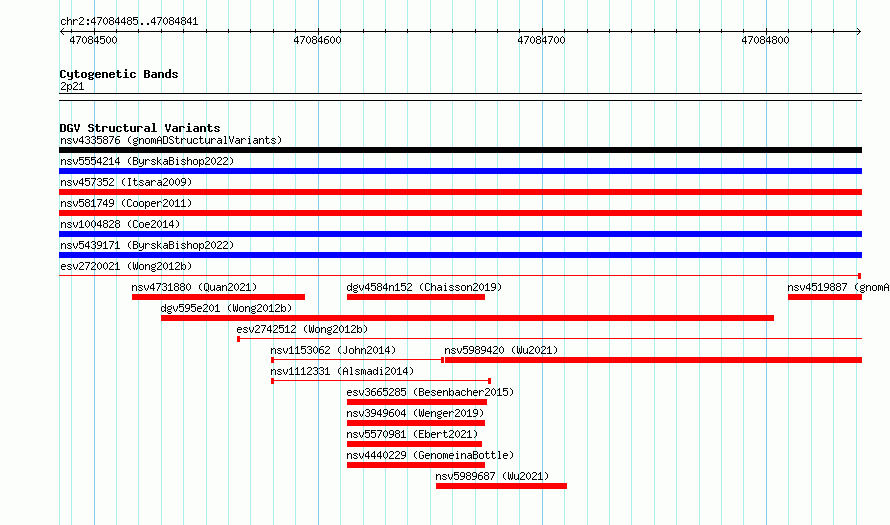The height and width of the screenshot is (525, 890).
Task: Click the 47084800 ruler position label
Action: [765, 40]
